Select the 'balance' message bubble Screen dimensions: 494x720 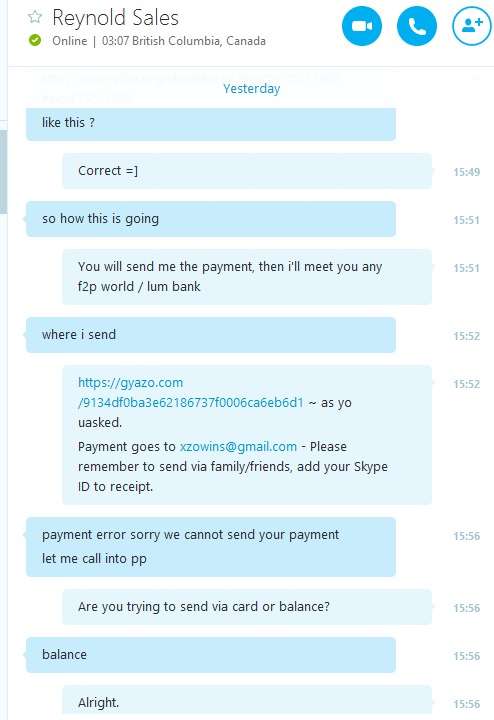pos(211,655)
